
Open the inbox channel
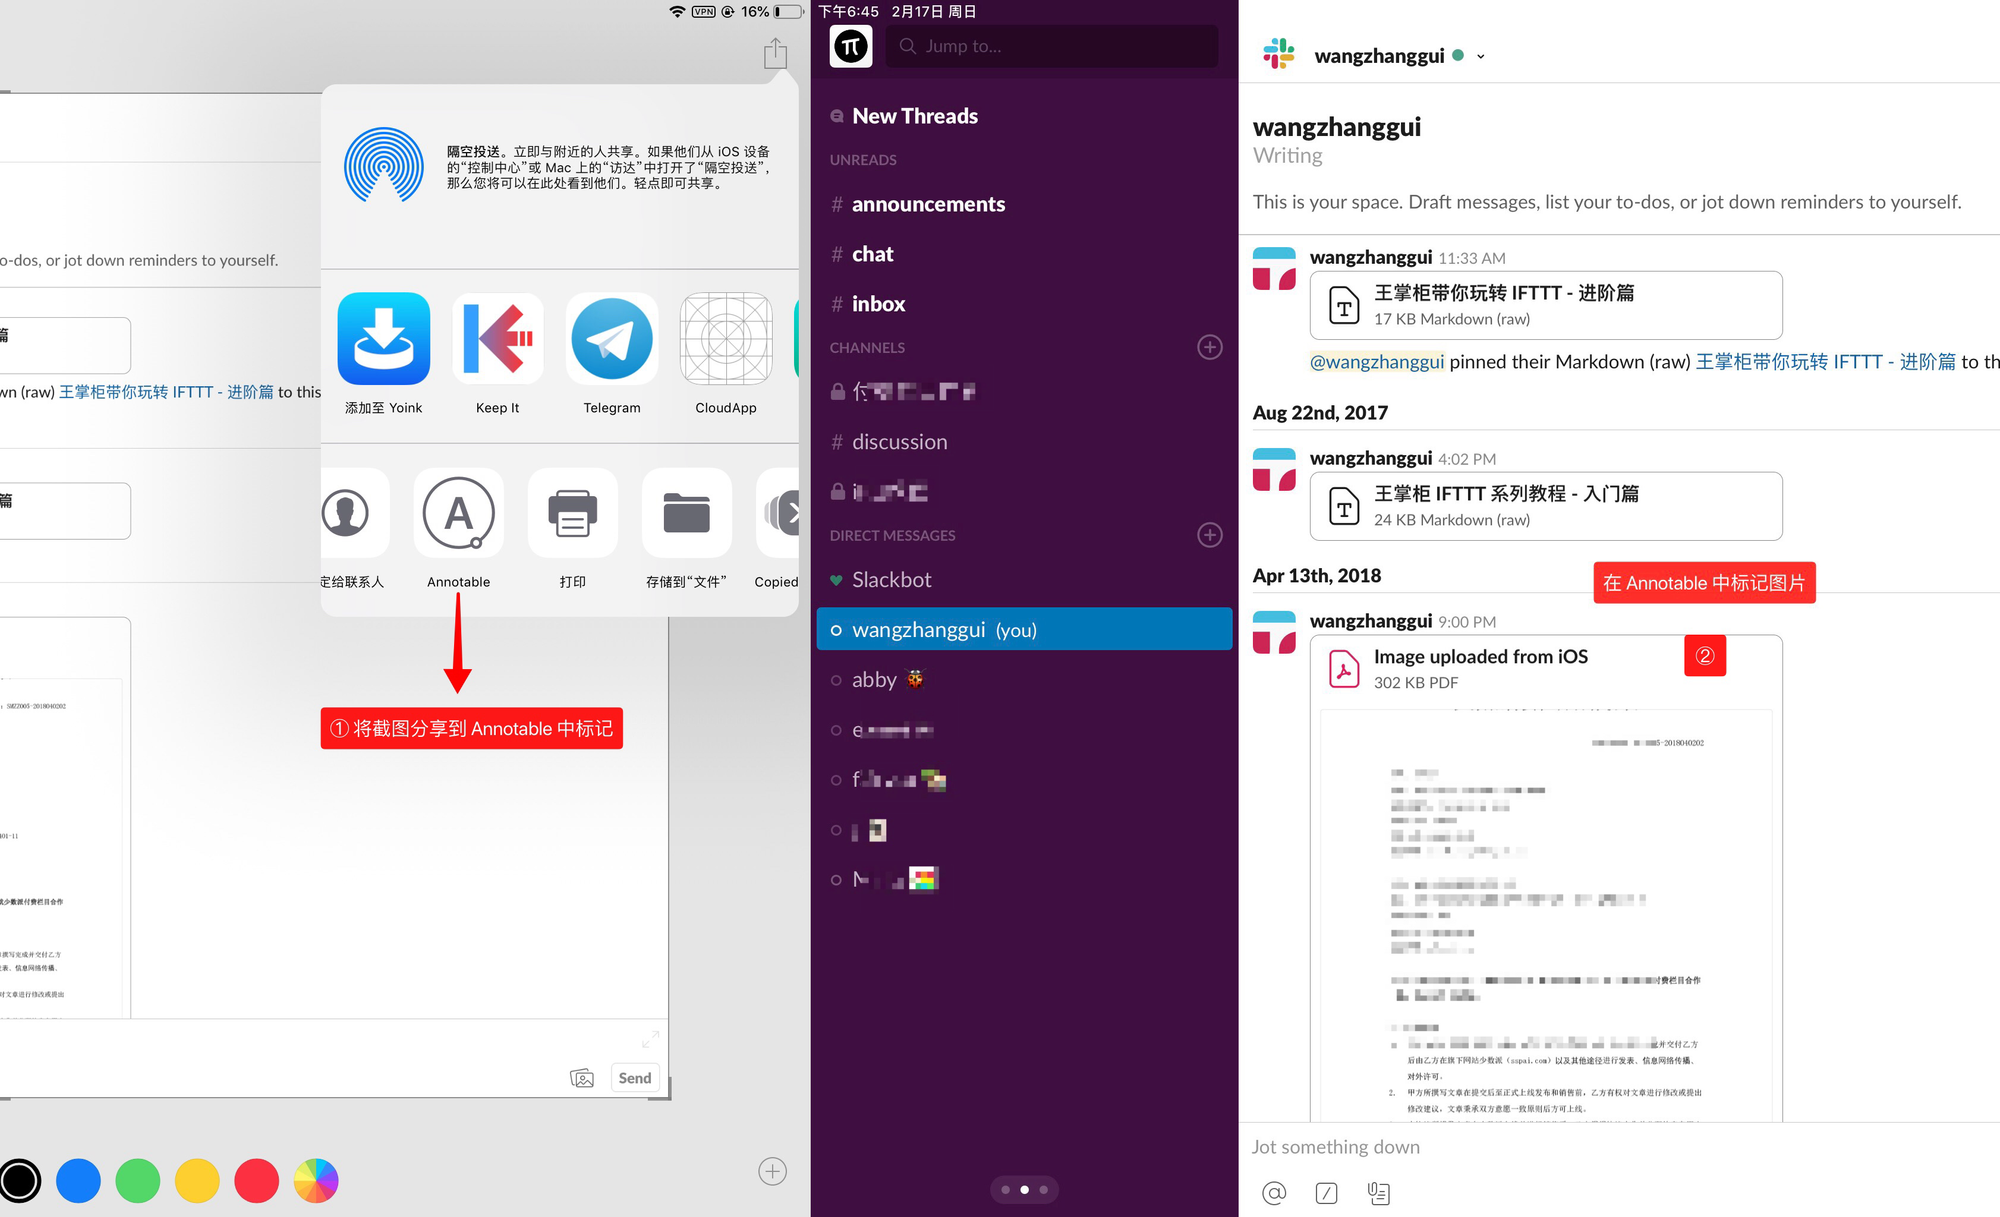pyautogui.click(x=878, y=304)
